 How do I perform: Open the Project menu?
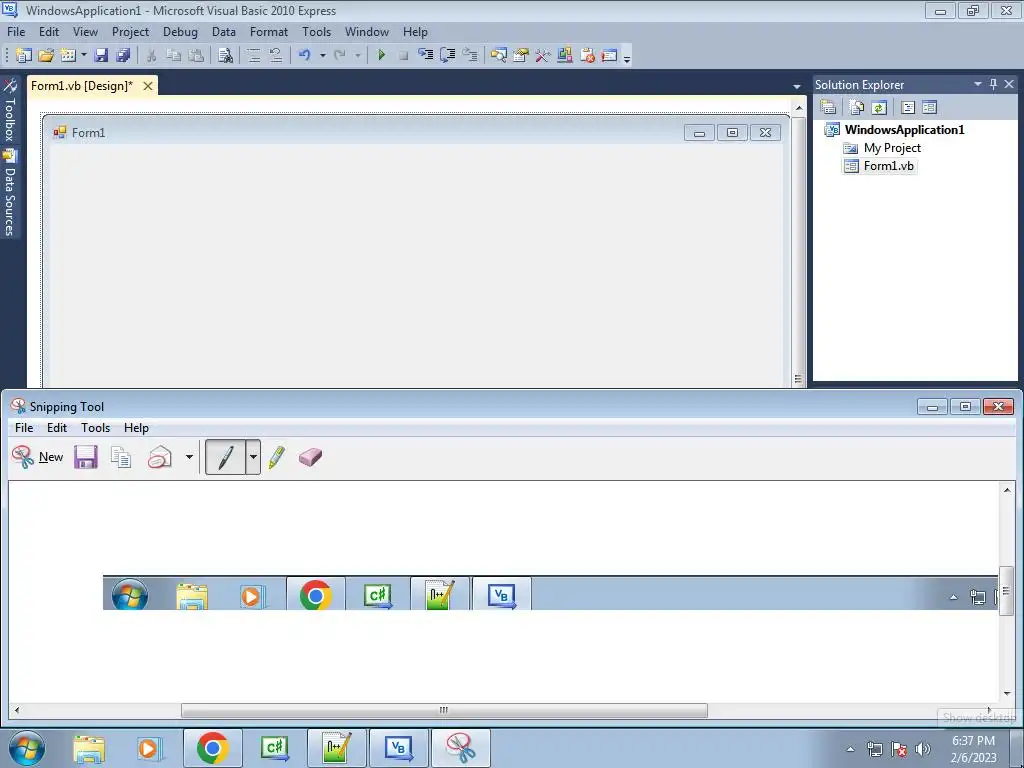pyautogui.click(x=130, y=31)
